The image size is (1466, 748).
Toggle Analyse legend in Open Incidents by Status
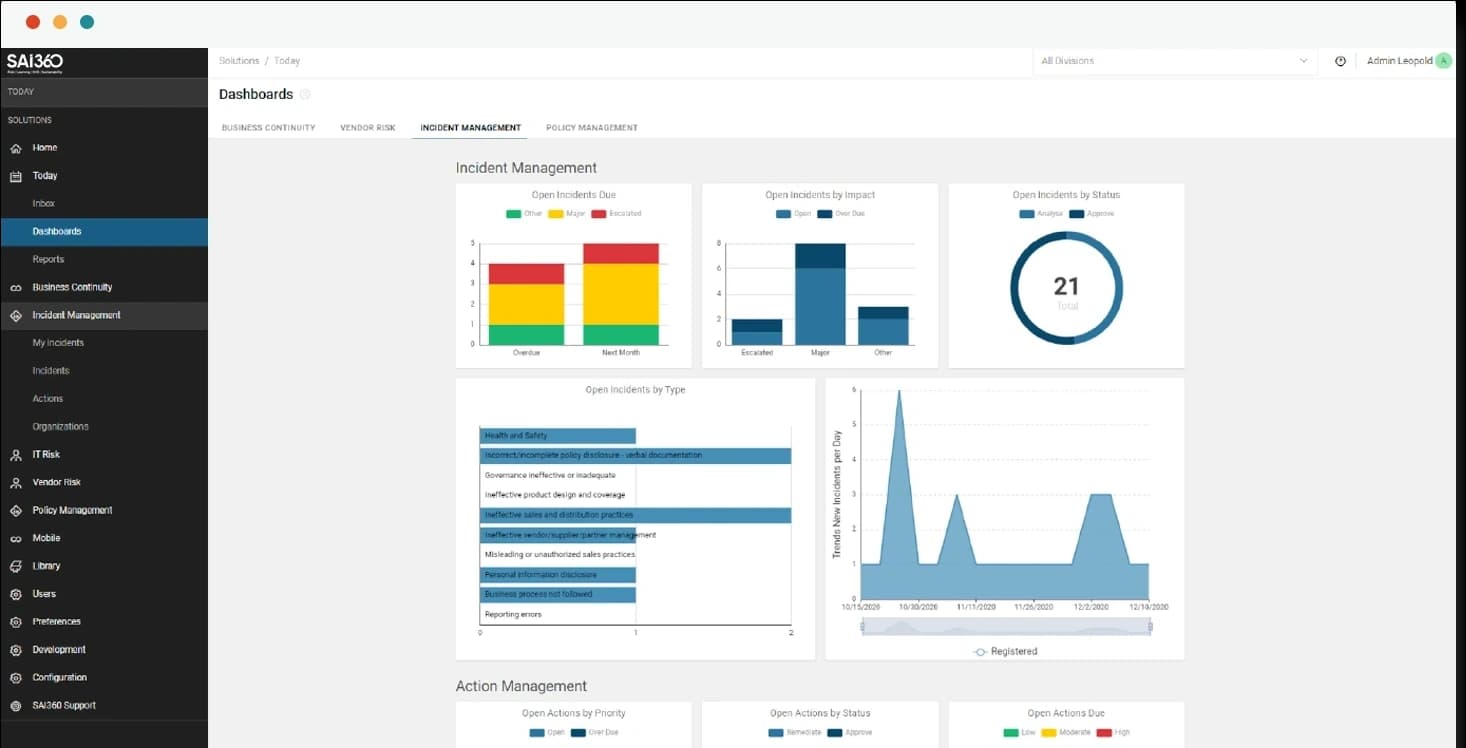click(1041, 214)
